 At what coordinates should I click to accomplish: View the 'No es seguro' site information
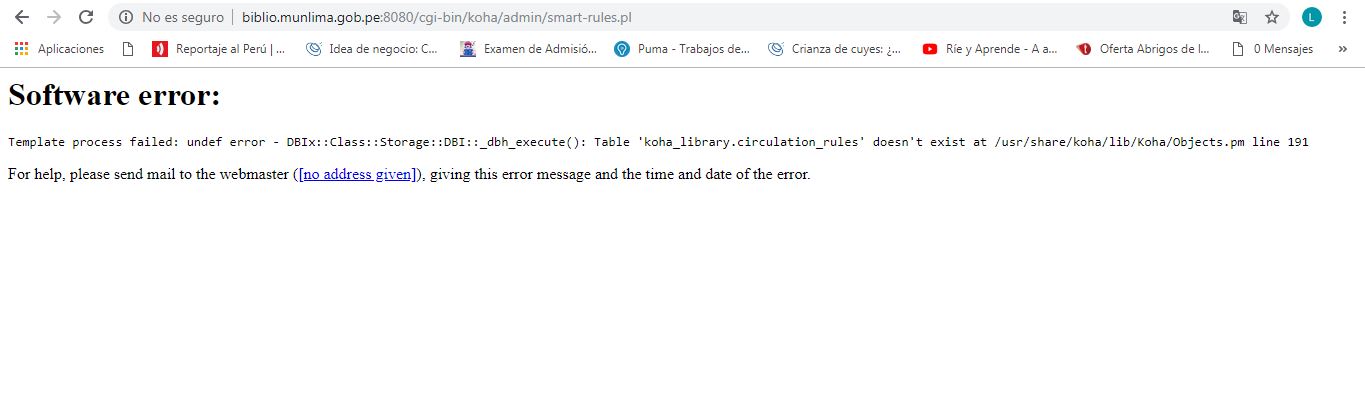pyautogui.click(x=171, y=17)
